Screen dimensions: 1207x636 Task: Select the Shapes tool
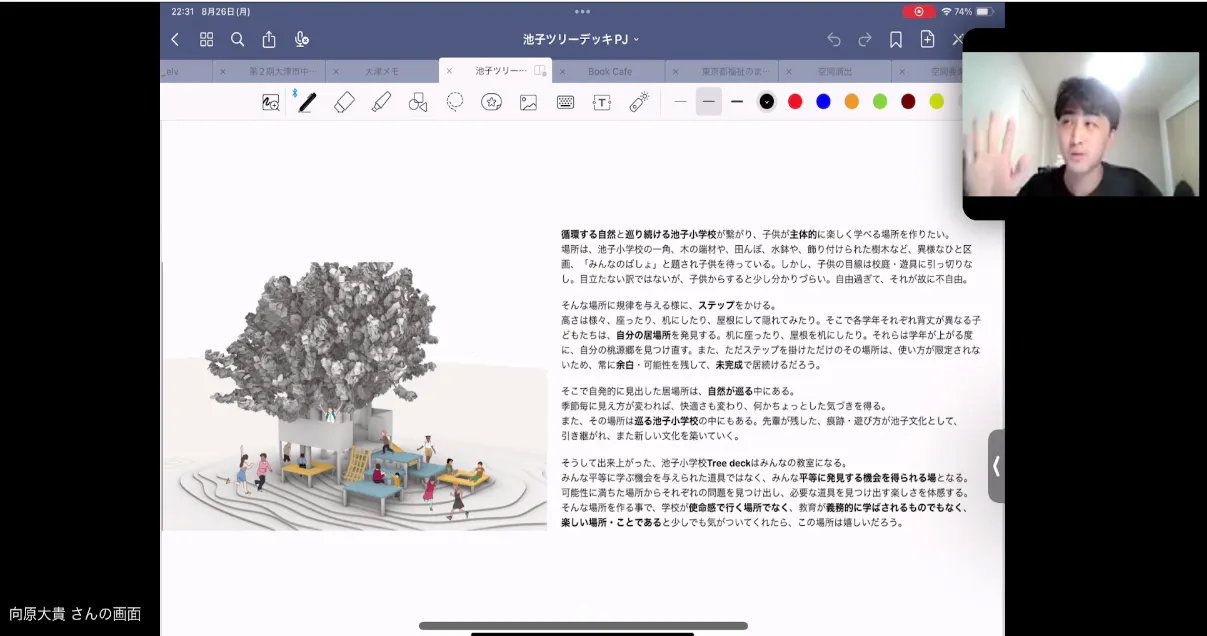418,102
